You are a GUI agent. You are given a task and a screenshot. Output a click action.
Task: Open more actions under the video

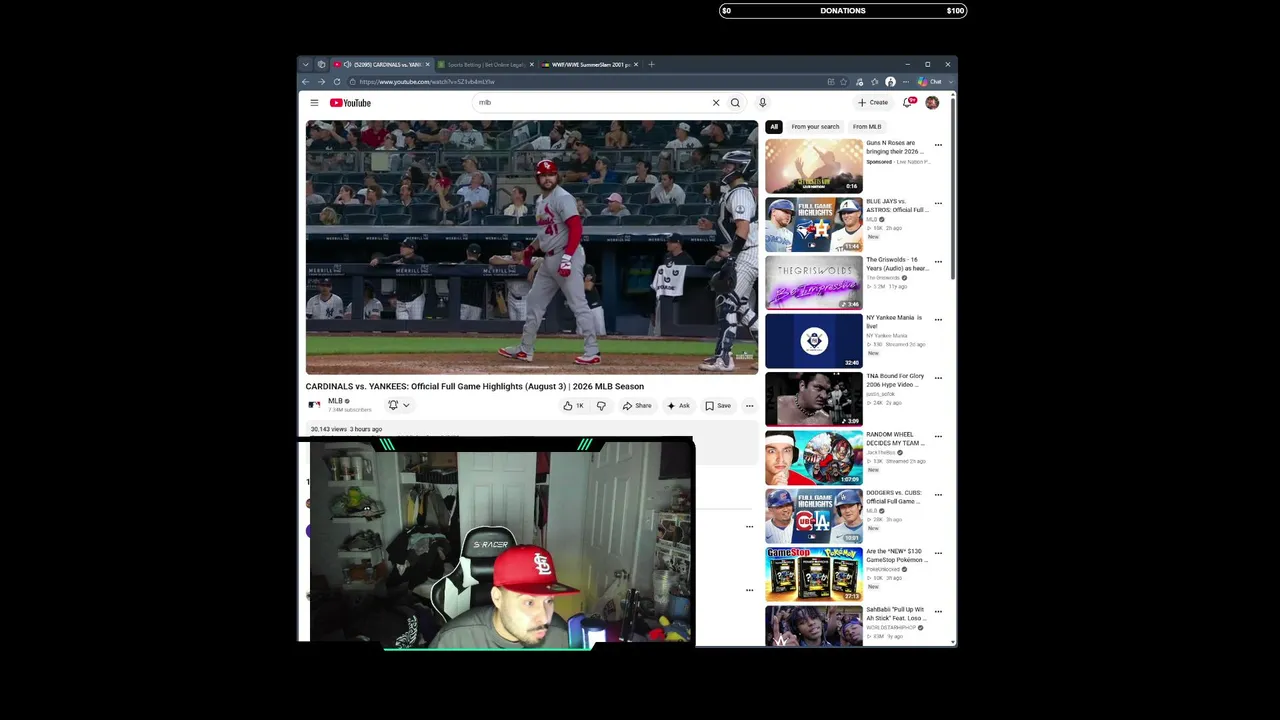click(749, 406)
